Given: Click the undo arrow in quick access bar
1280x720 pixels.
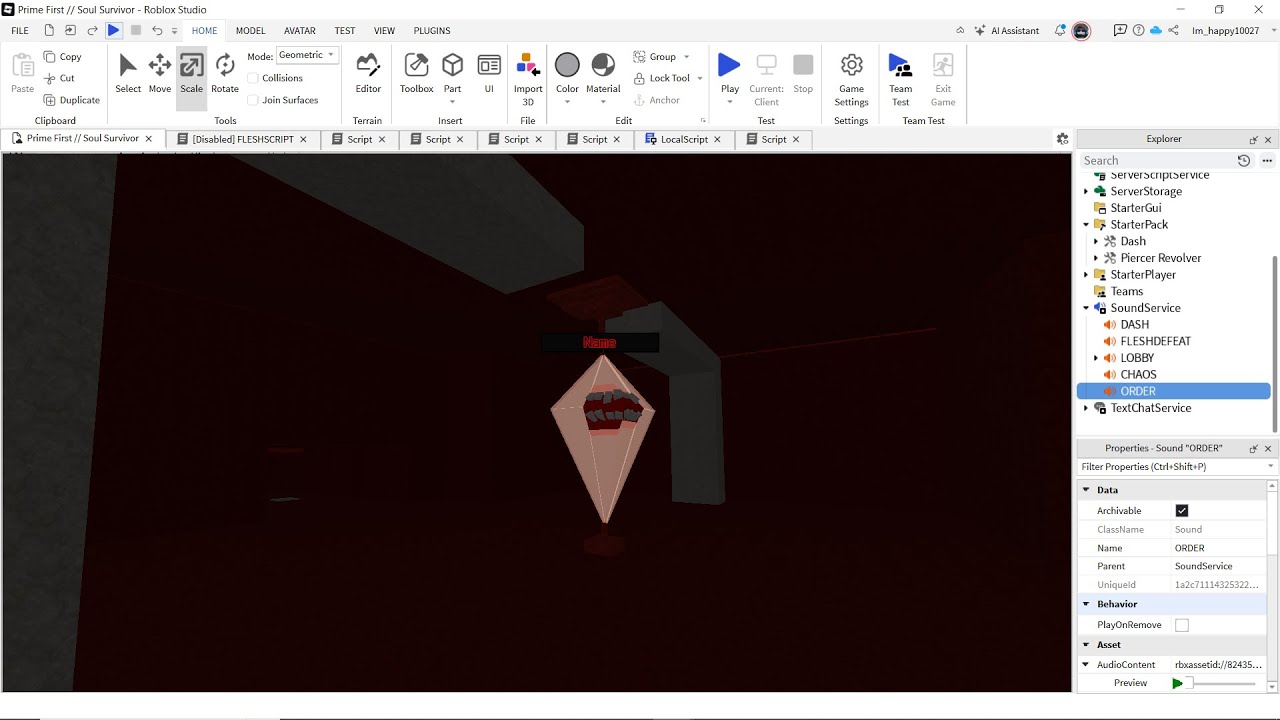Looking at the screenshot, I should pos(157,31).
